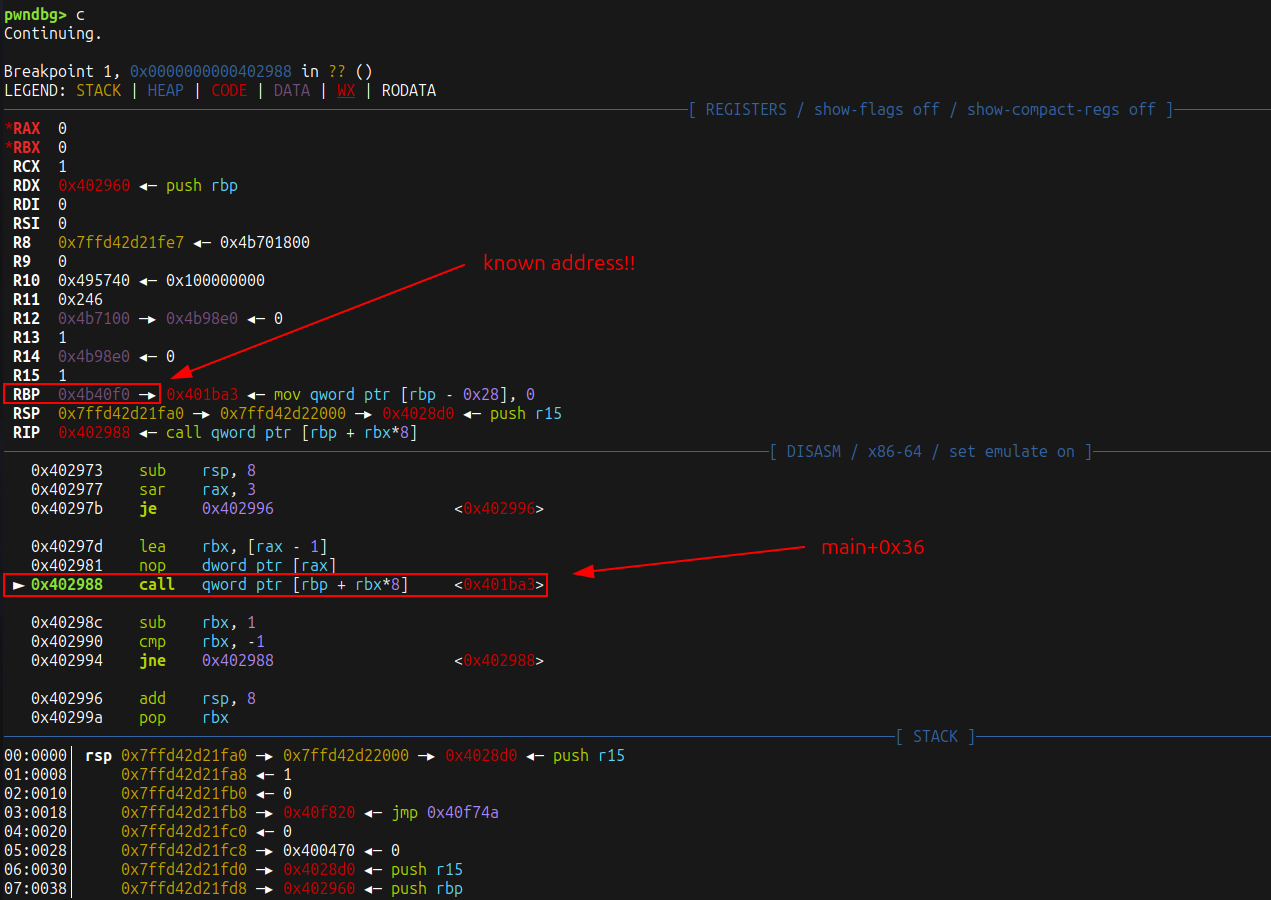
Task: Click CODE in the legend line
Action: pyautogui.click(x=229, y=90)
